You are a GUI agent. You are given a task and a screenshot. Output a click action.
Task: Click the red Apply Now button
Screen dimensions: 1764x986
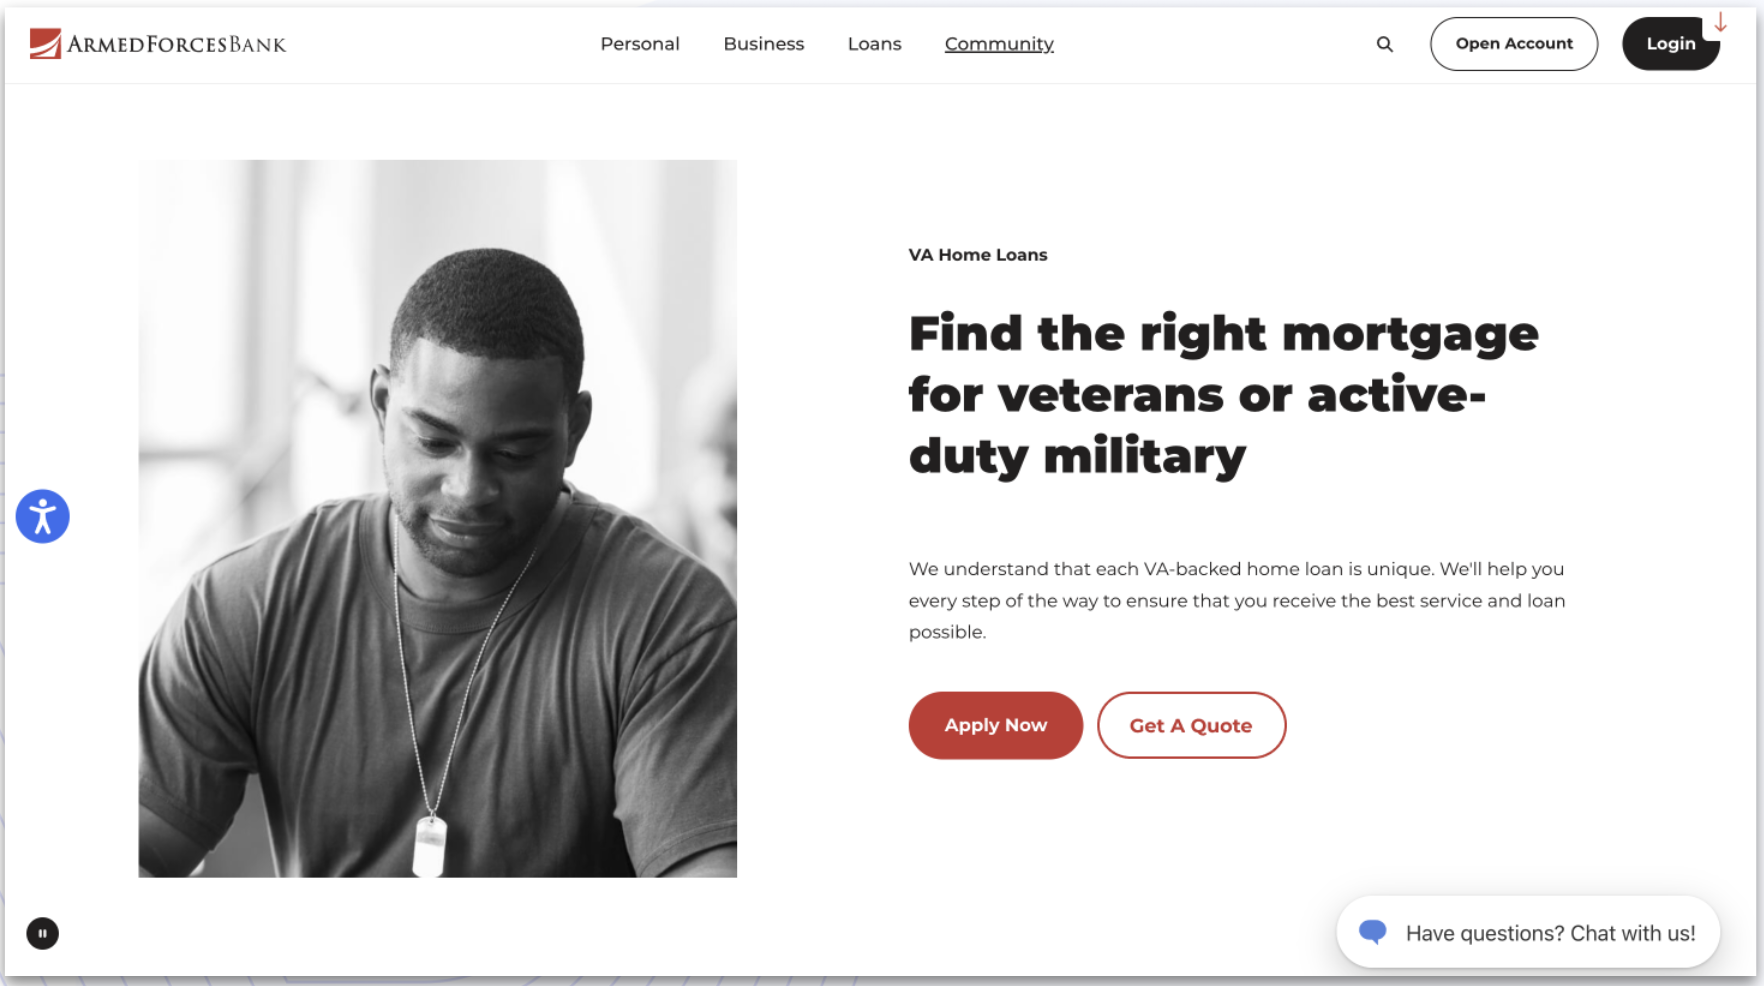pyautogui.click(x=996, y=725)
